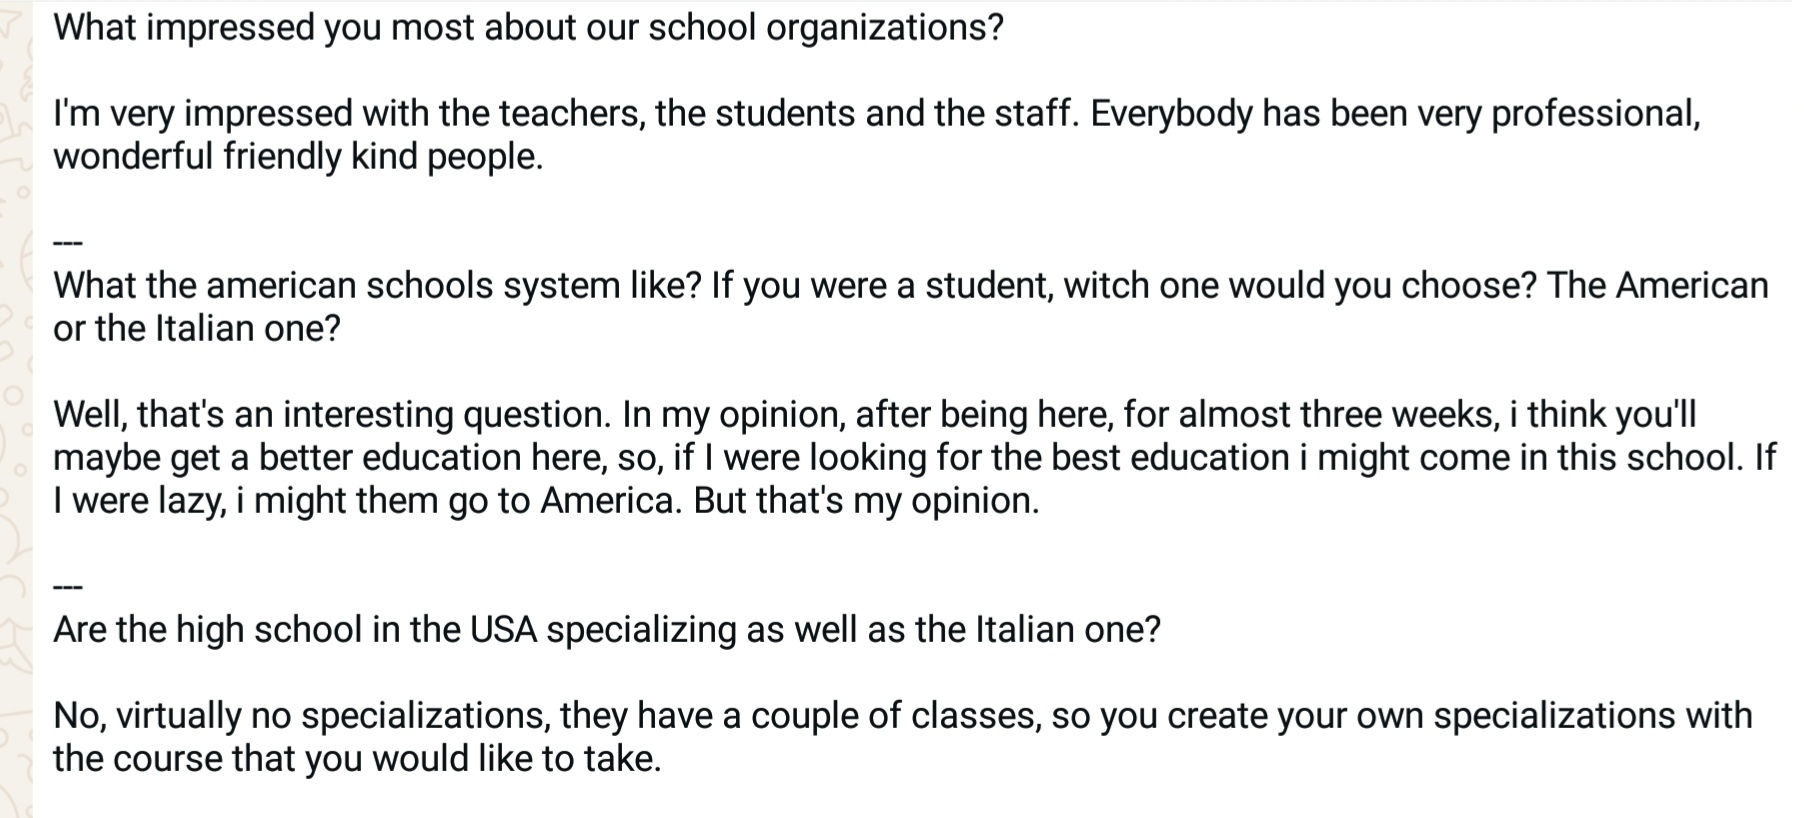Click the sentence "But that's my opinion."

click(866, 501)
